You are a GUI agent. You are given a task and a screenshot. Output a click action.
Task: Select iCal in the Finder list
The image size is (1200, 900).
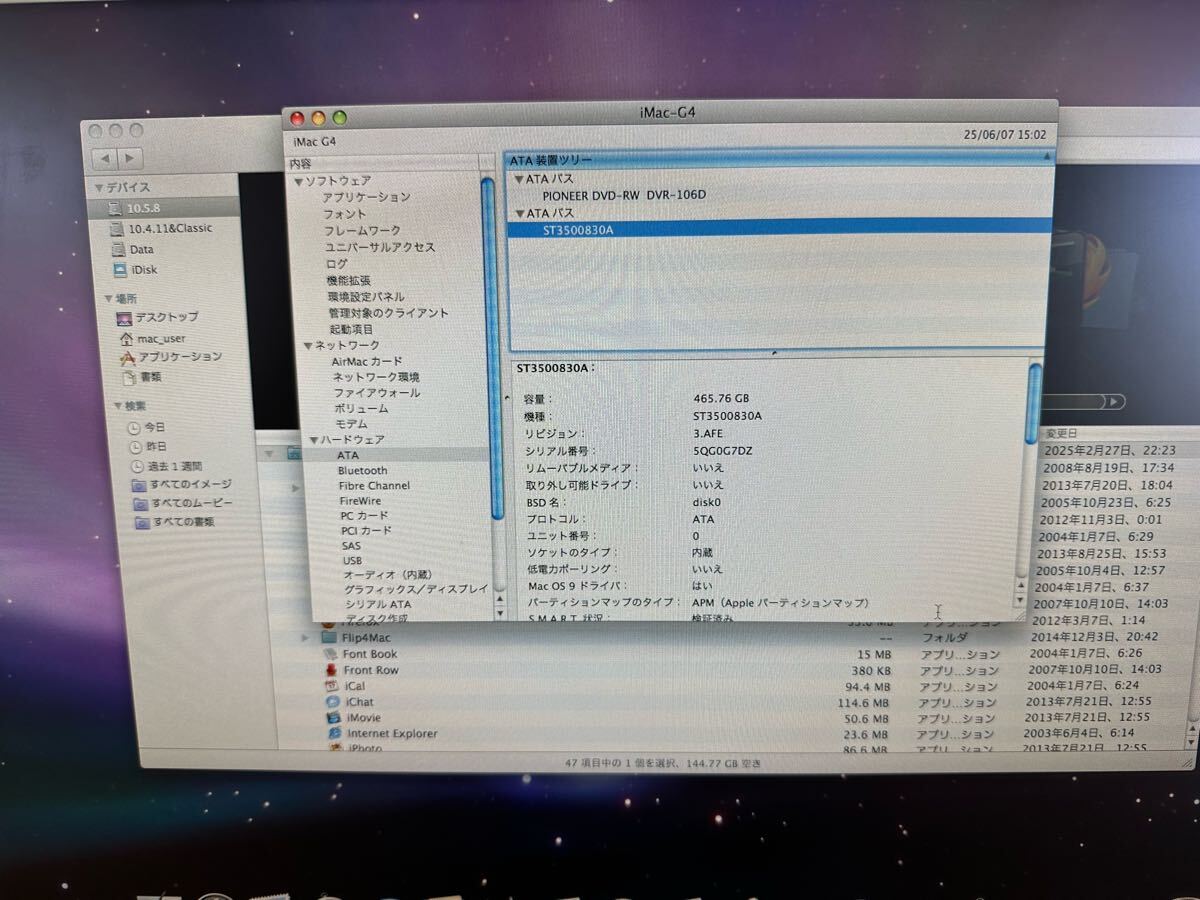[x=355, y=686]
